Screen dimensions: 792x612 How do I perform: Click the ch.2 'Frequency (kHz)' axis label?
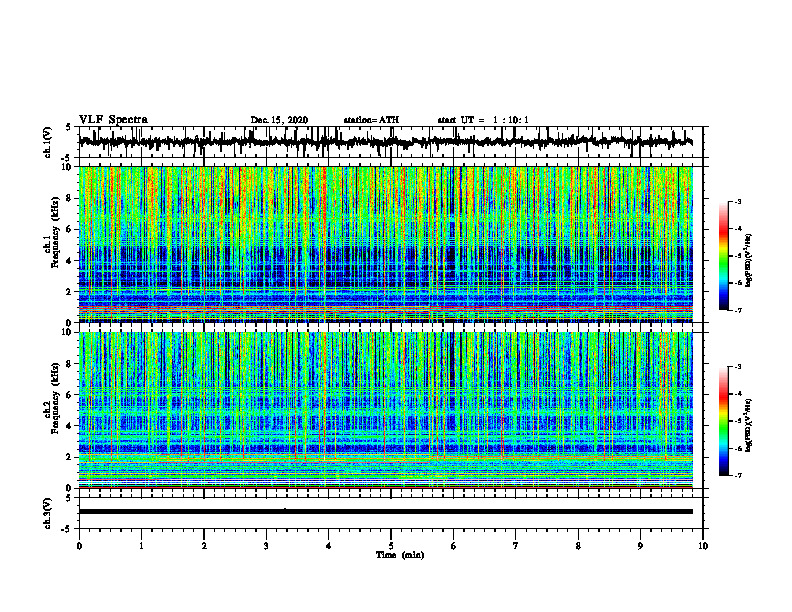click(x=55, y=398)
